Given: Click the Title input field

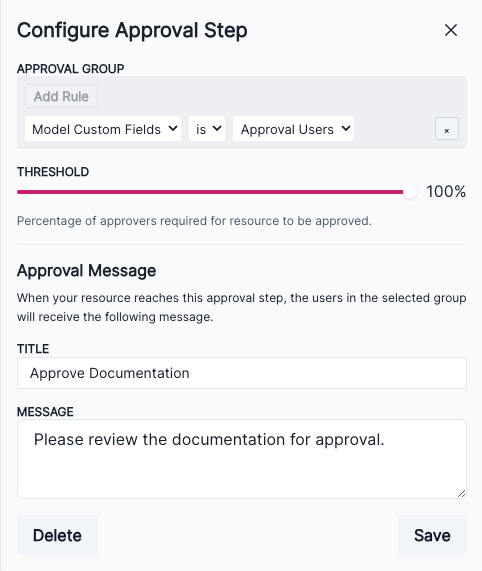Looking at the screenshot, I should tap(242, 373).
